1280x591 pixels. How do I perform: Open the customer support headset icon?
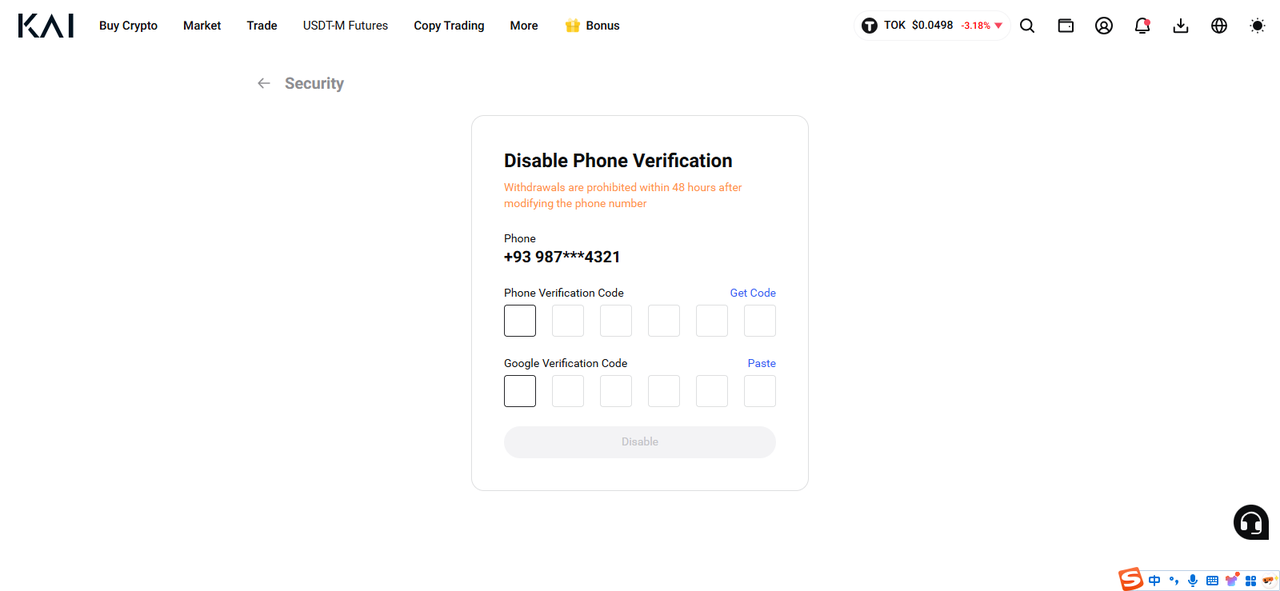click(x=1251, y=522)
